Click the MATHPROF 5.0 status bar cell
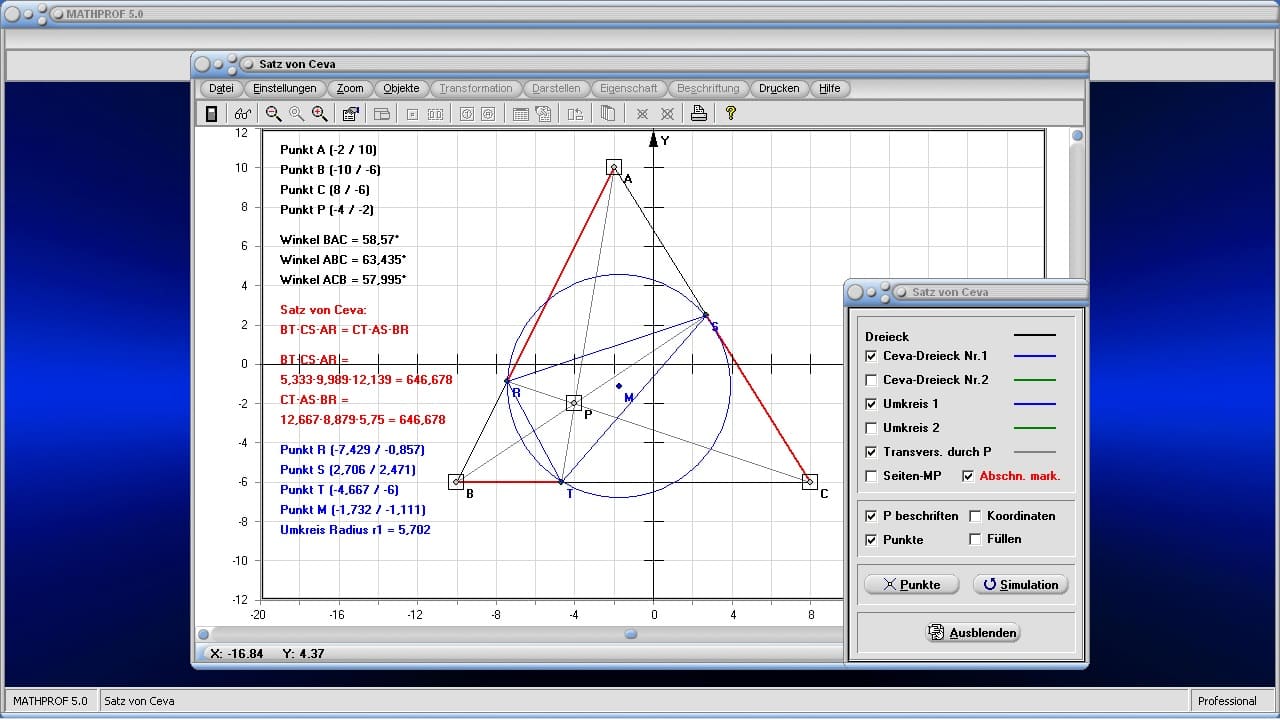Screen dimensions: 1280x720 click(x=51, y=701)
